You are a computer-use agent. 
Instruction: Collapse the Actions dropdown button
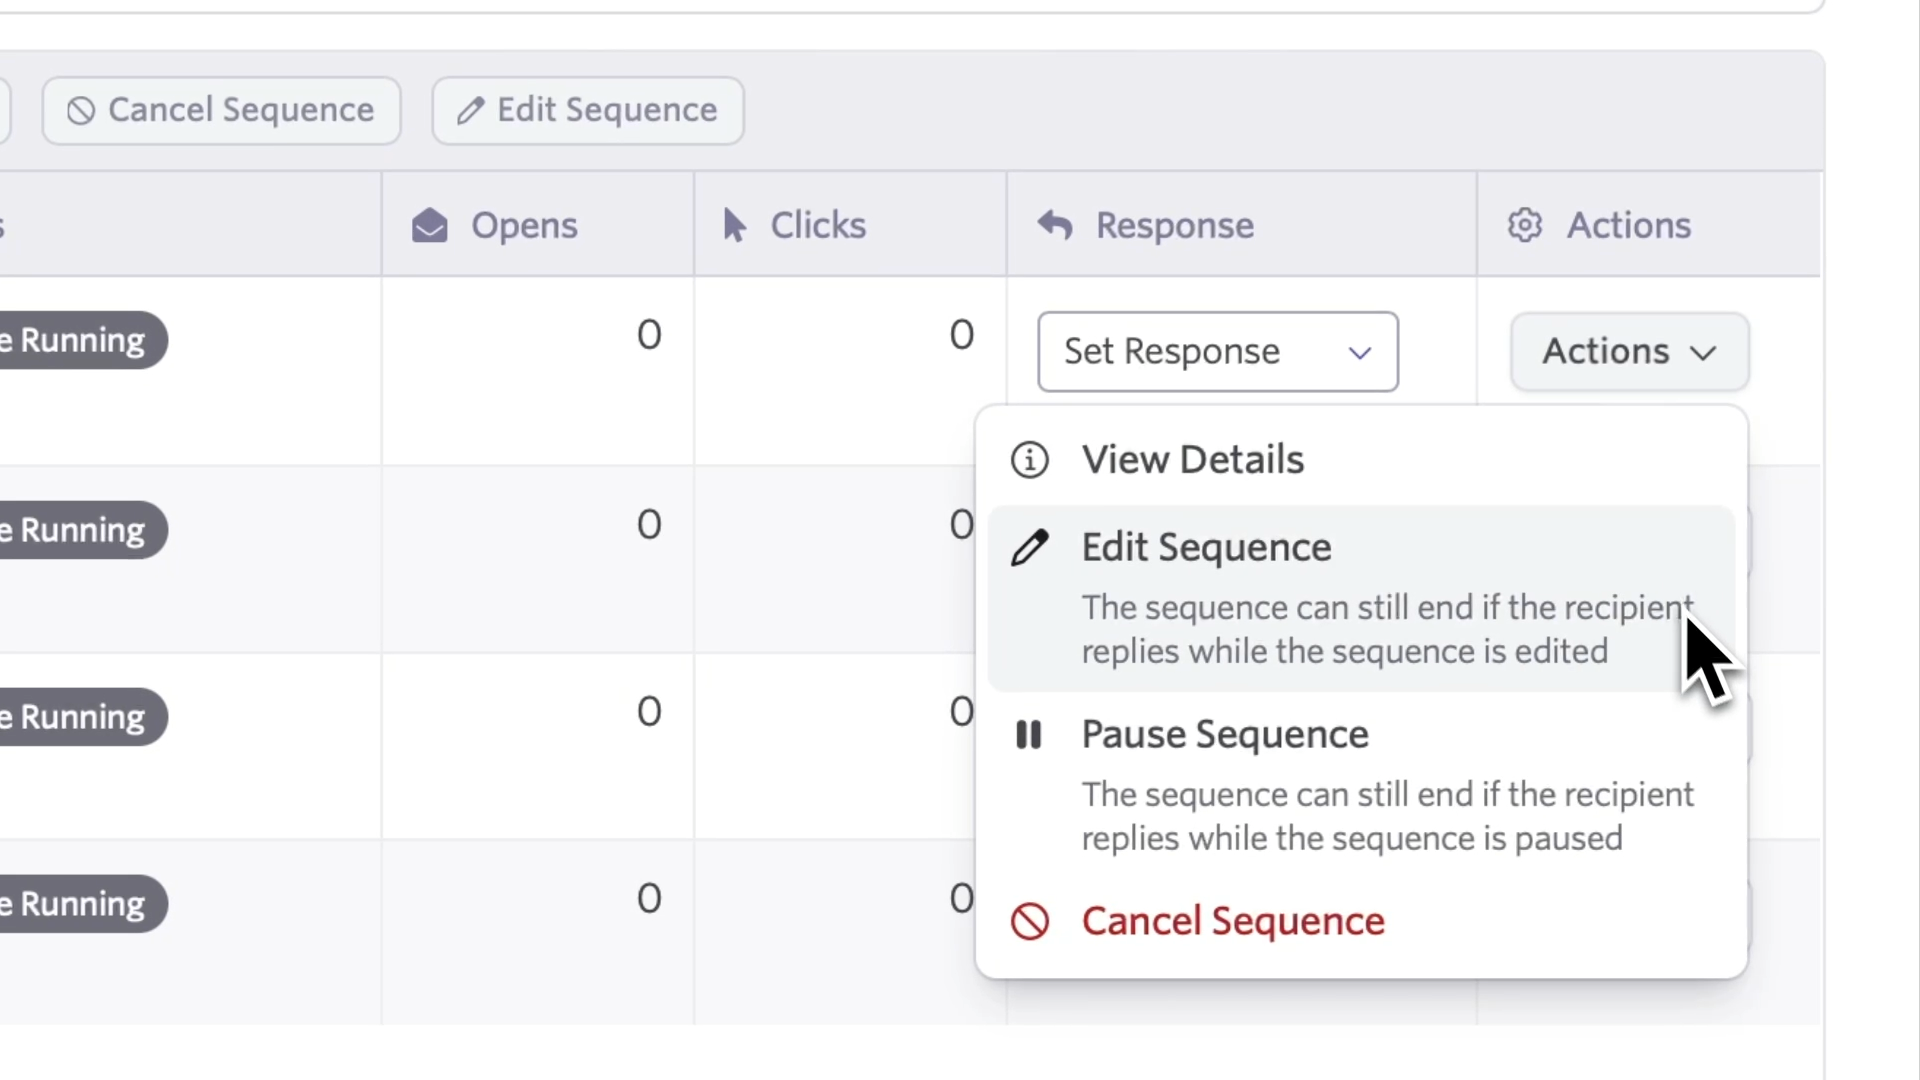(1628, 352)
